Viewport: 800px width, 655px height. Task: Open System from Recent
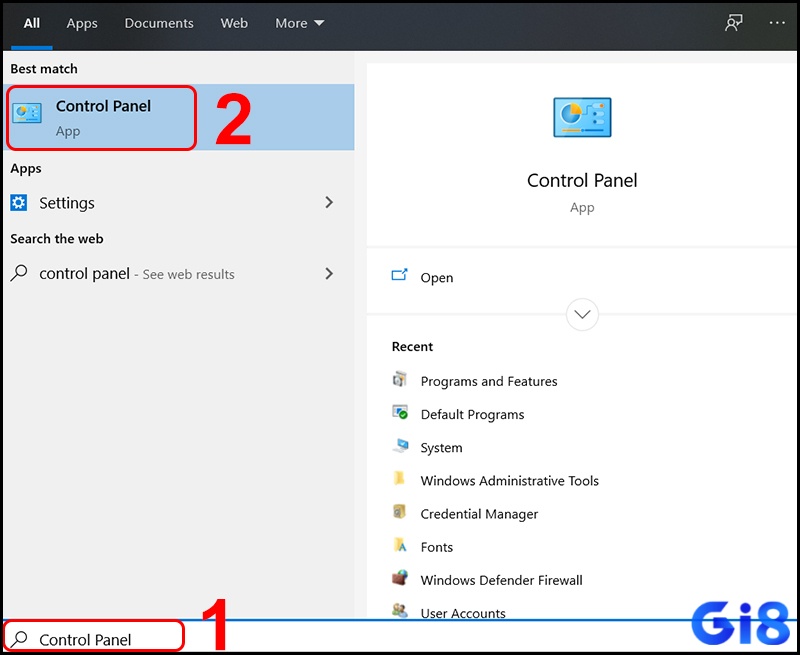pos(441,447)
